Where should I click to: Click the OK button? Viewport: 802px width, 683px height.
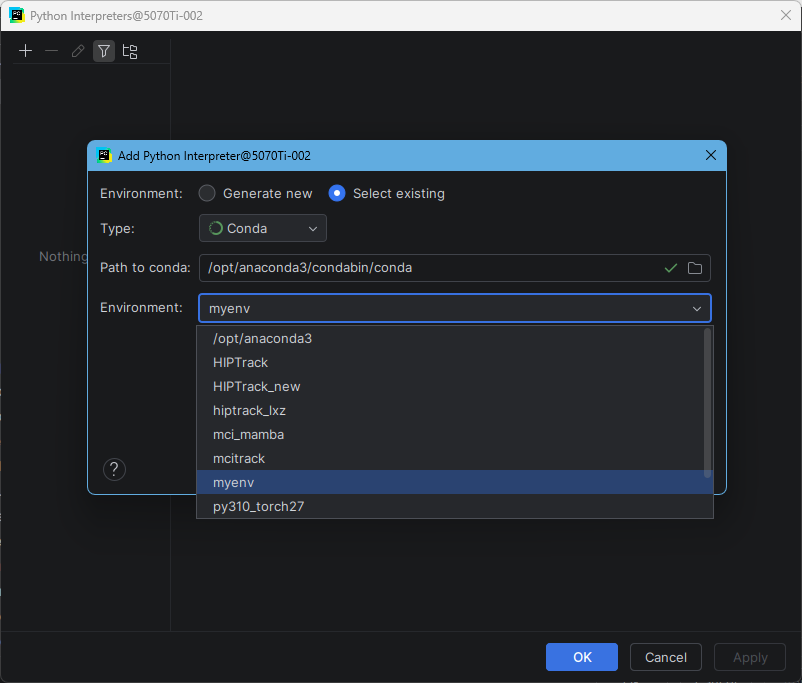[582, 657]
